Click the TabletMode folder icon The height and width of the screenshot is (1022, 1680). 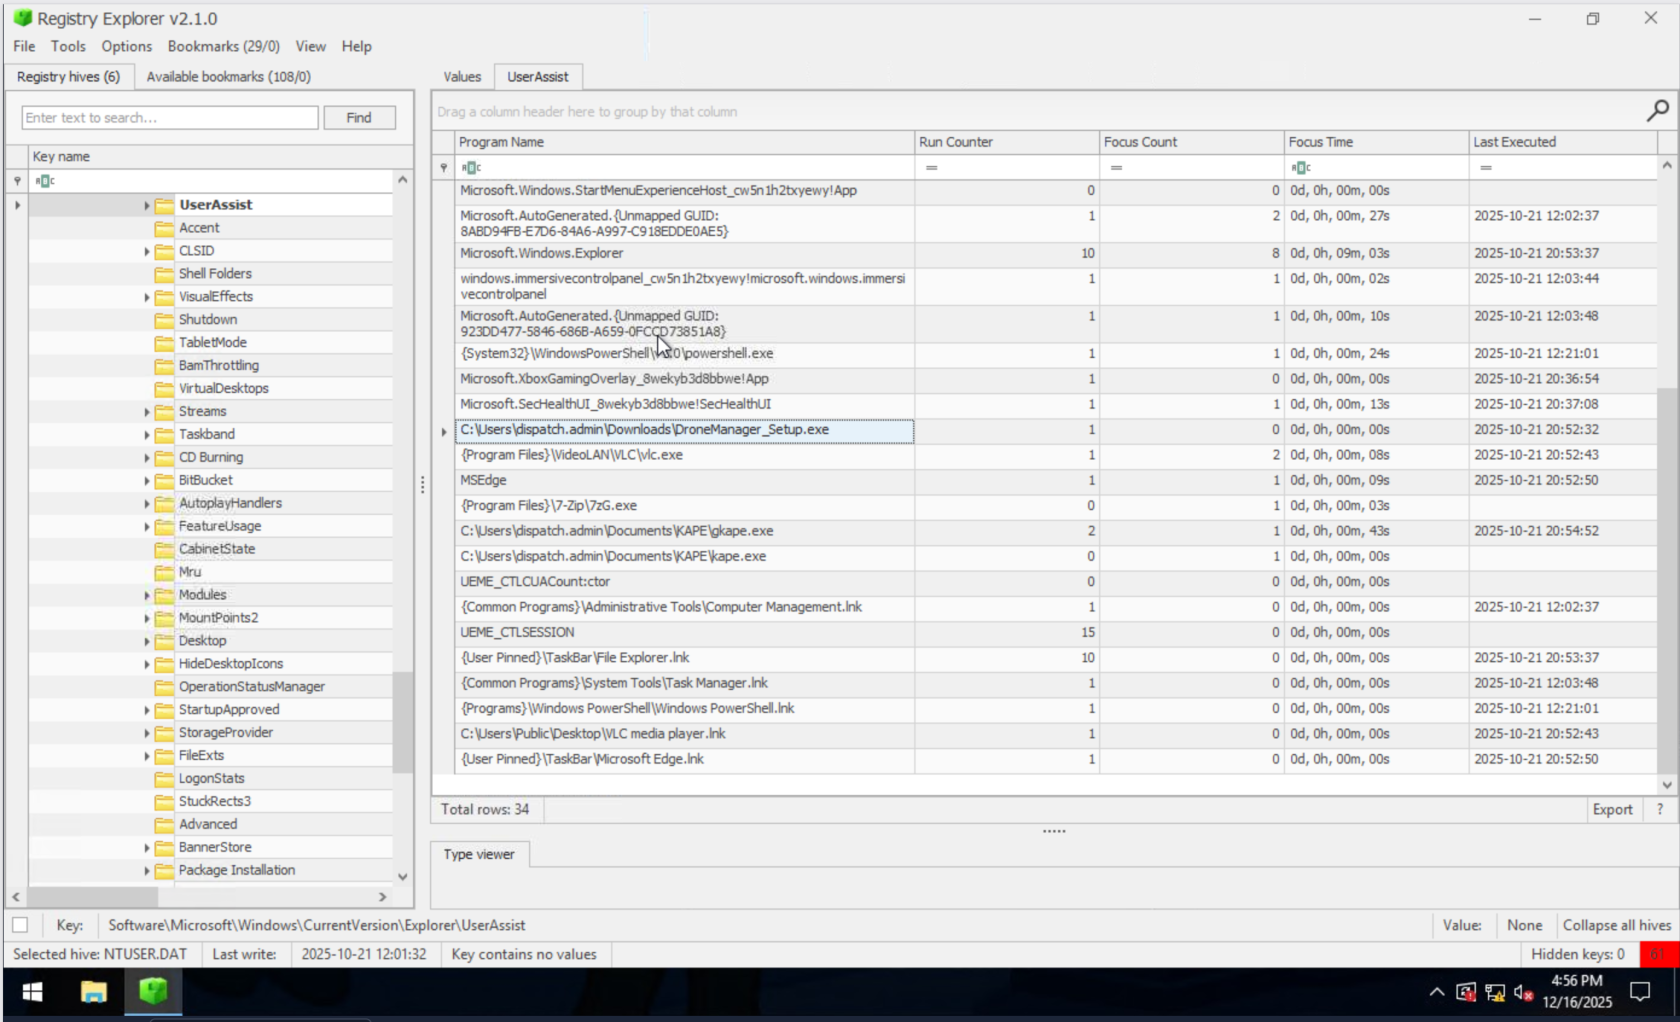(x=164, y=343)
